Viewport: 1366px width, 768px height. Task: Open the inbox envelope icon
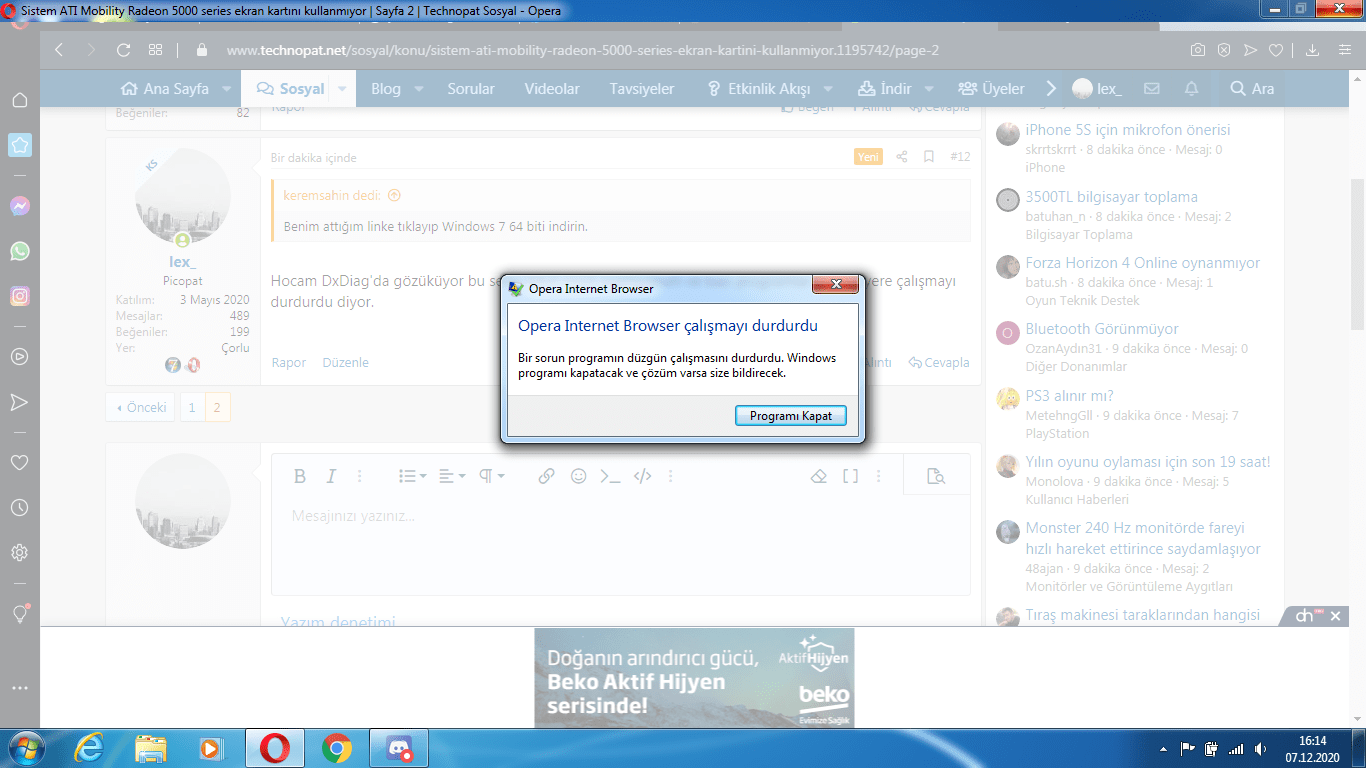(x=1151, y=89)
